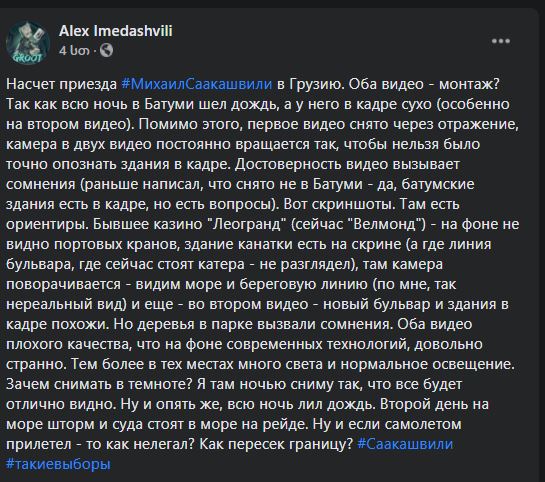The width and height of the screenshot is (545, 482).
Task: Click the word "Леогранд" in the post
Action: (248, 224)
